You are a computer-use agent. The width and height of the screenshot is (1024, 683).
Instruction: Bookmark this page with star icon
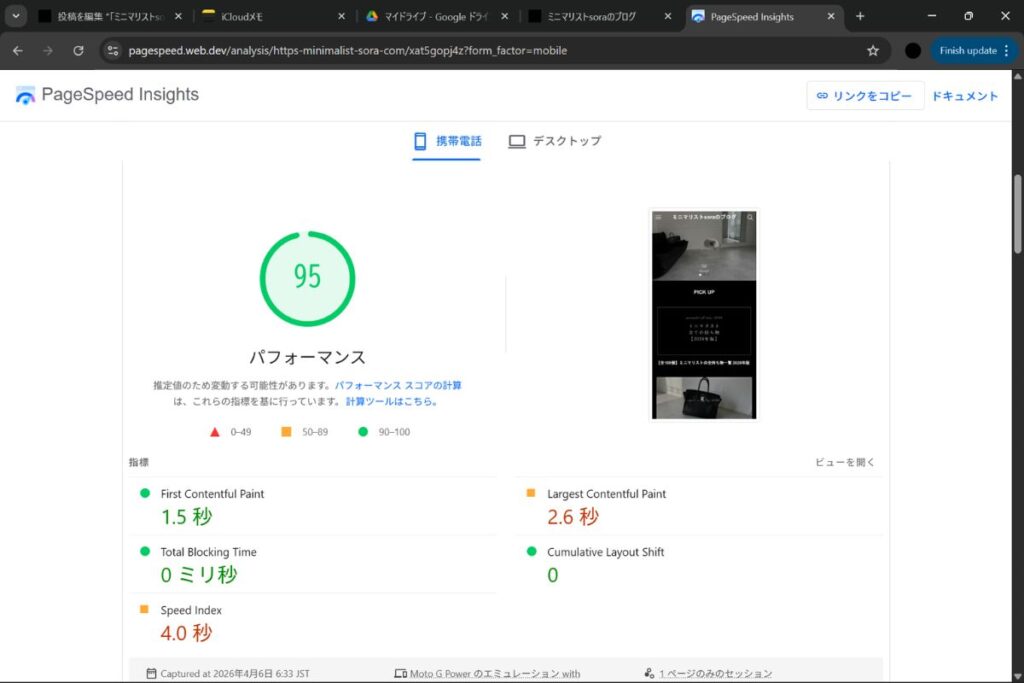[x=872, y=50]
